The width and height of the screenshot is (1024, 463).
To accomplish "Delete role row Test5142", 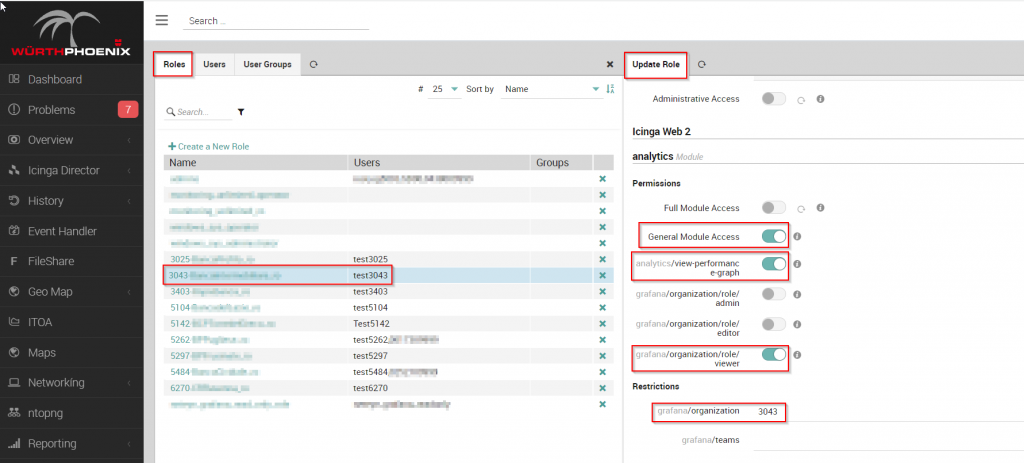I will point(603,323).
